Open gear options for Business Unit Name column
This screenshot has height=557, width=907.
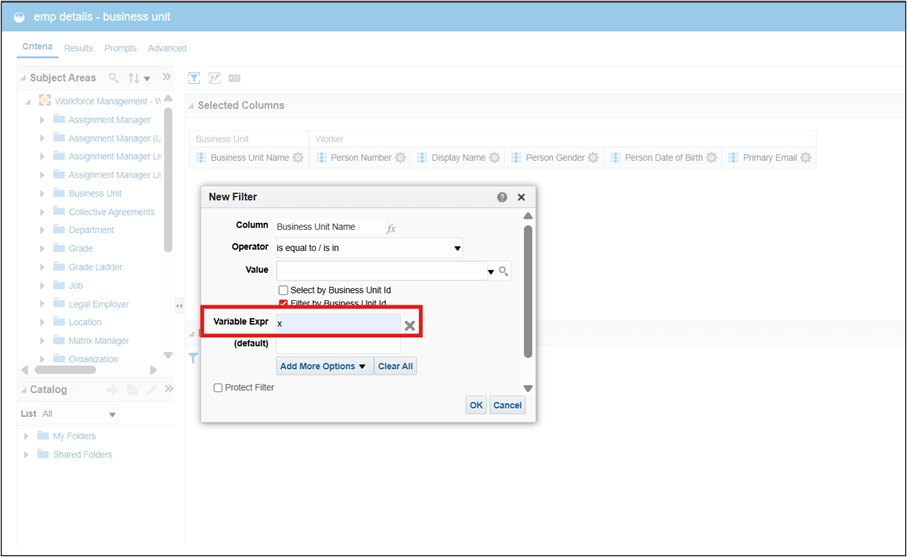tap(300, 158)
